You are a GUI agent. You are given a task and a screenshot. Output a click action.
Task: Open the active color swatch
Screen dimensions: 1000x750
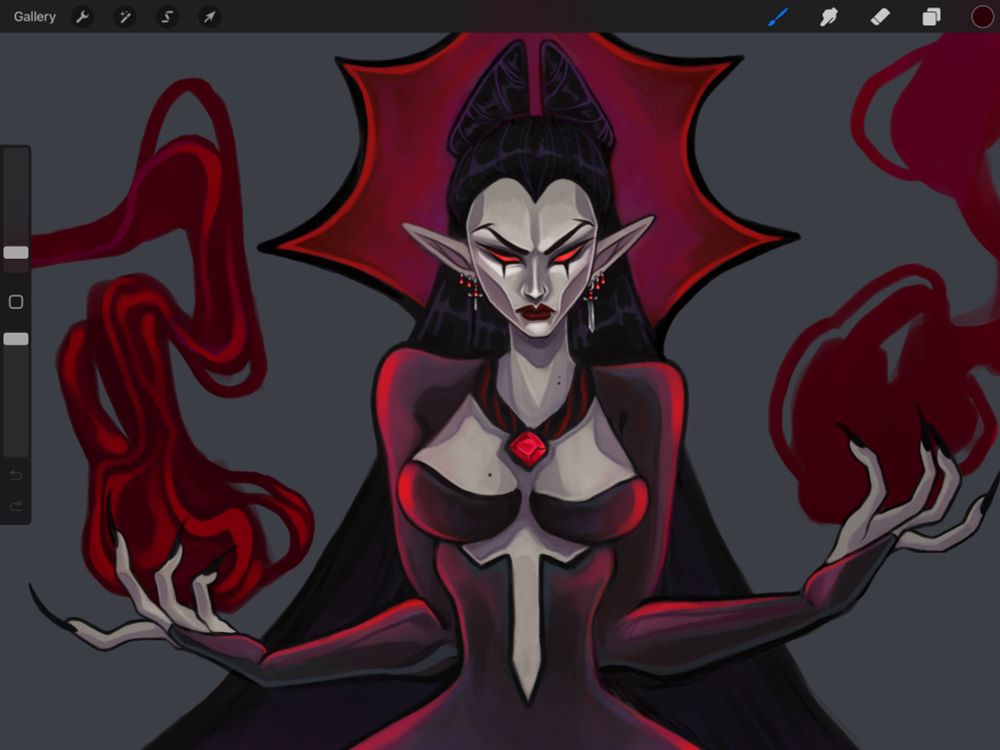[x=982, y=17]
